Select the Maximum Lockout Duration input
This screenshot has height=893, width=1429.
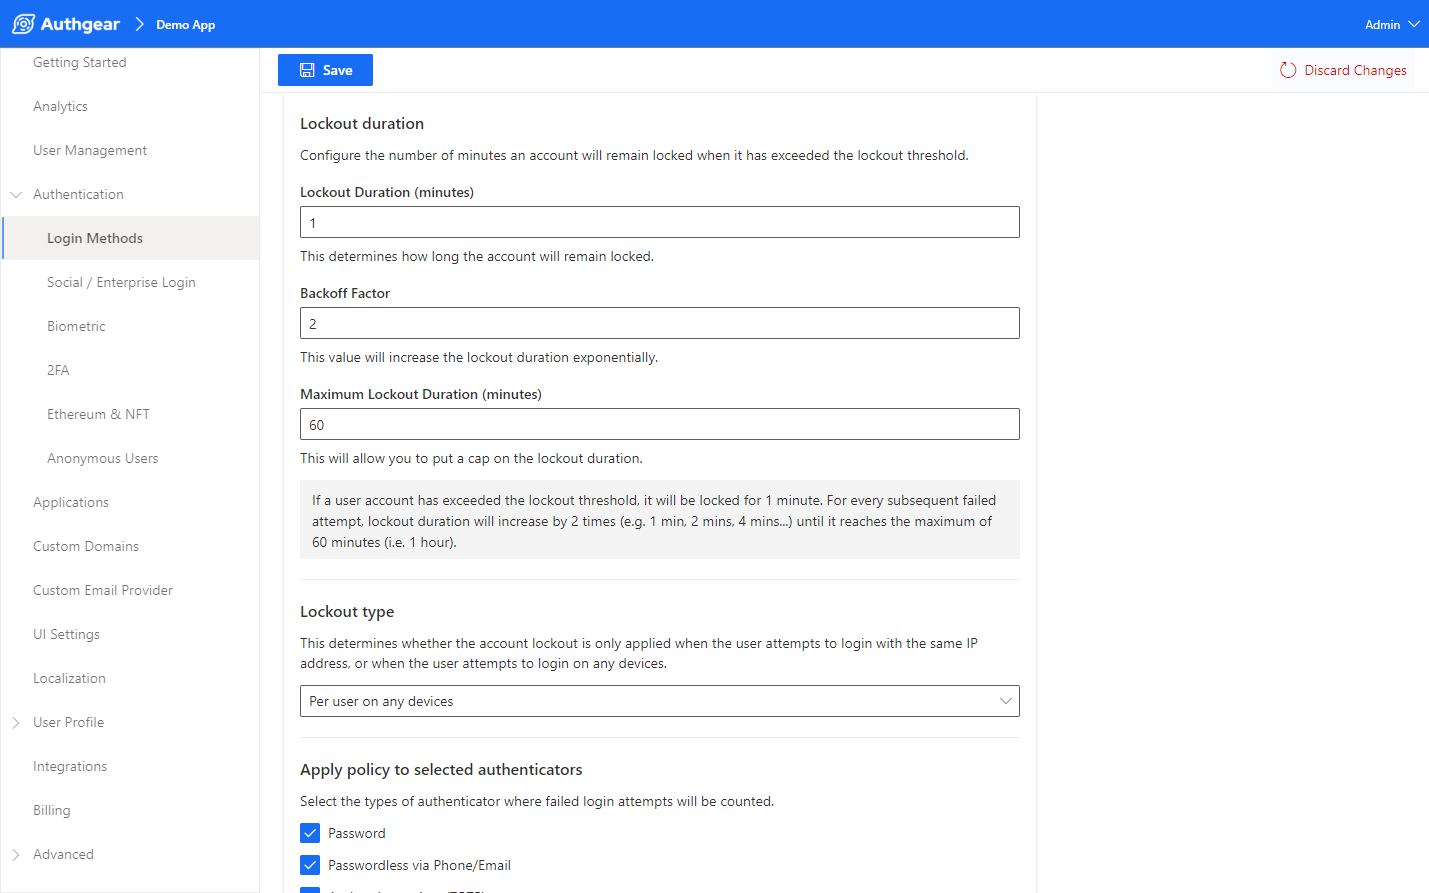(659, 424)
